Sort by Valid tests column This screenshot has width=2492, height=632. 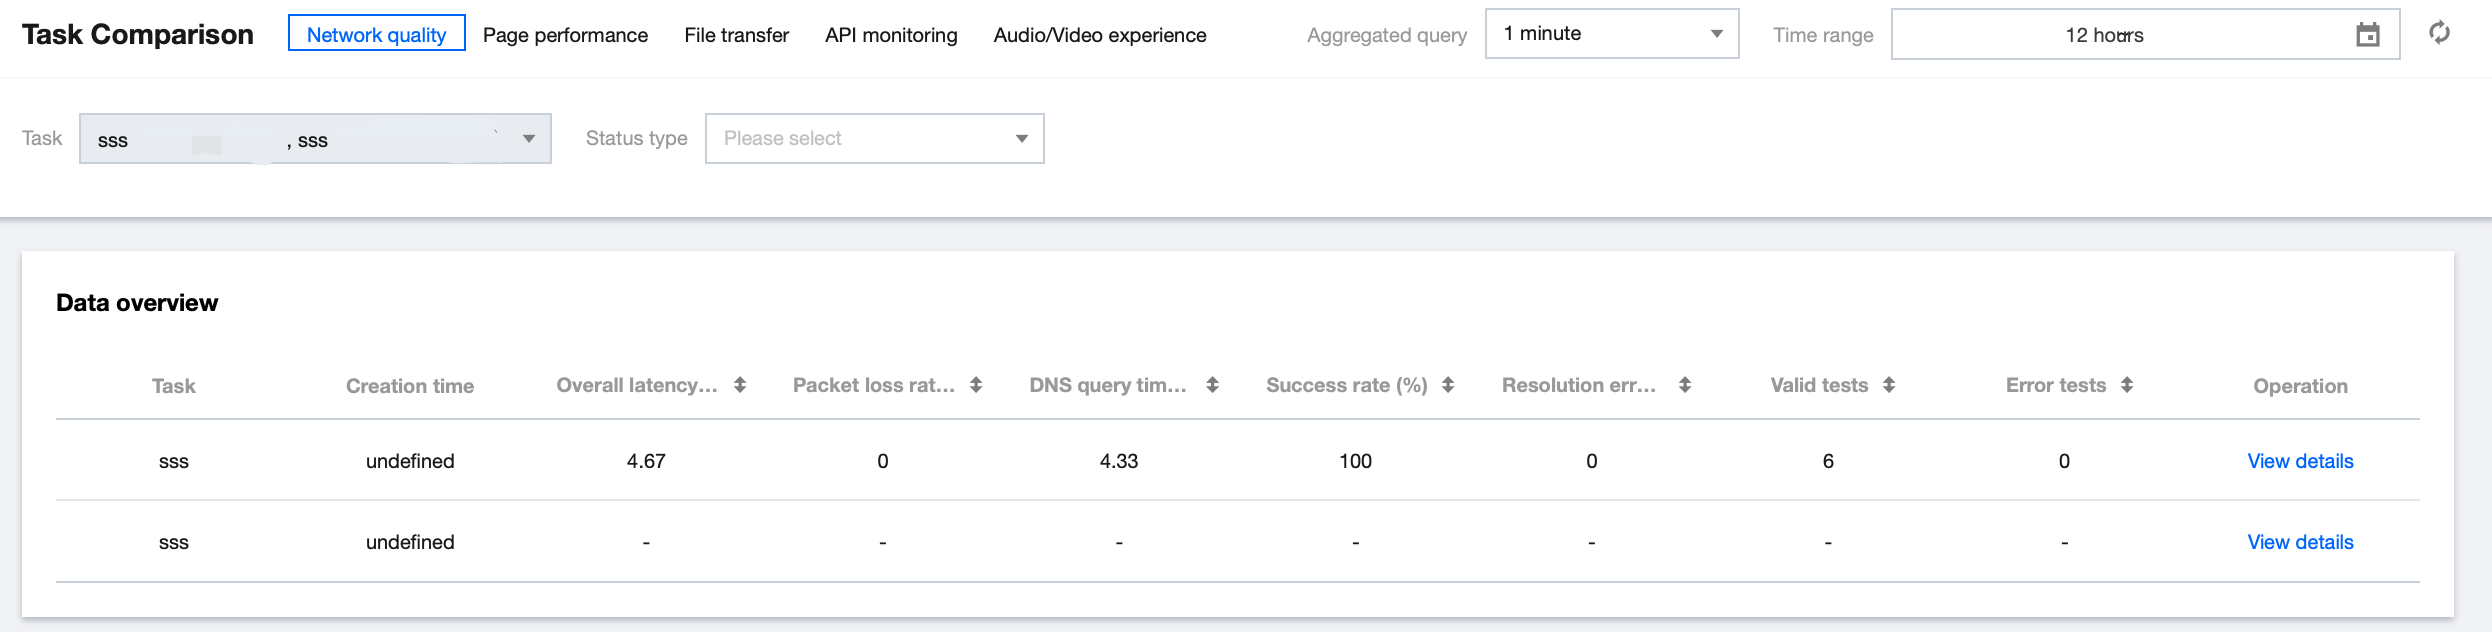1889,385
